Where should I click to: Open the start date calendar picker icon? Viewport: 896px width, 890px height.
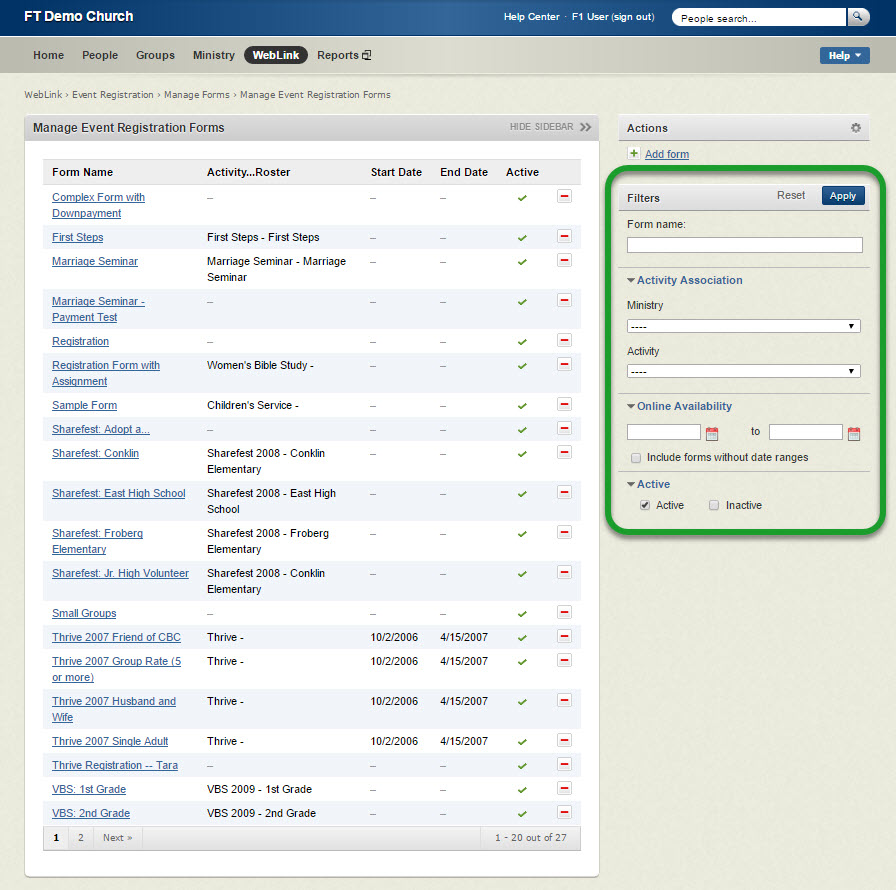coord(712,433)
